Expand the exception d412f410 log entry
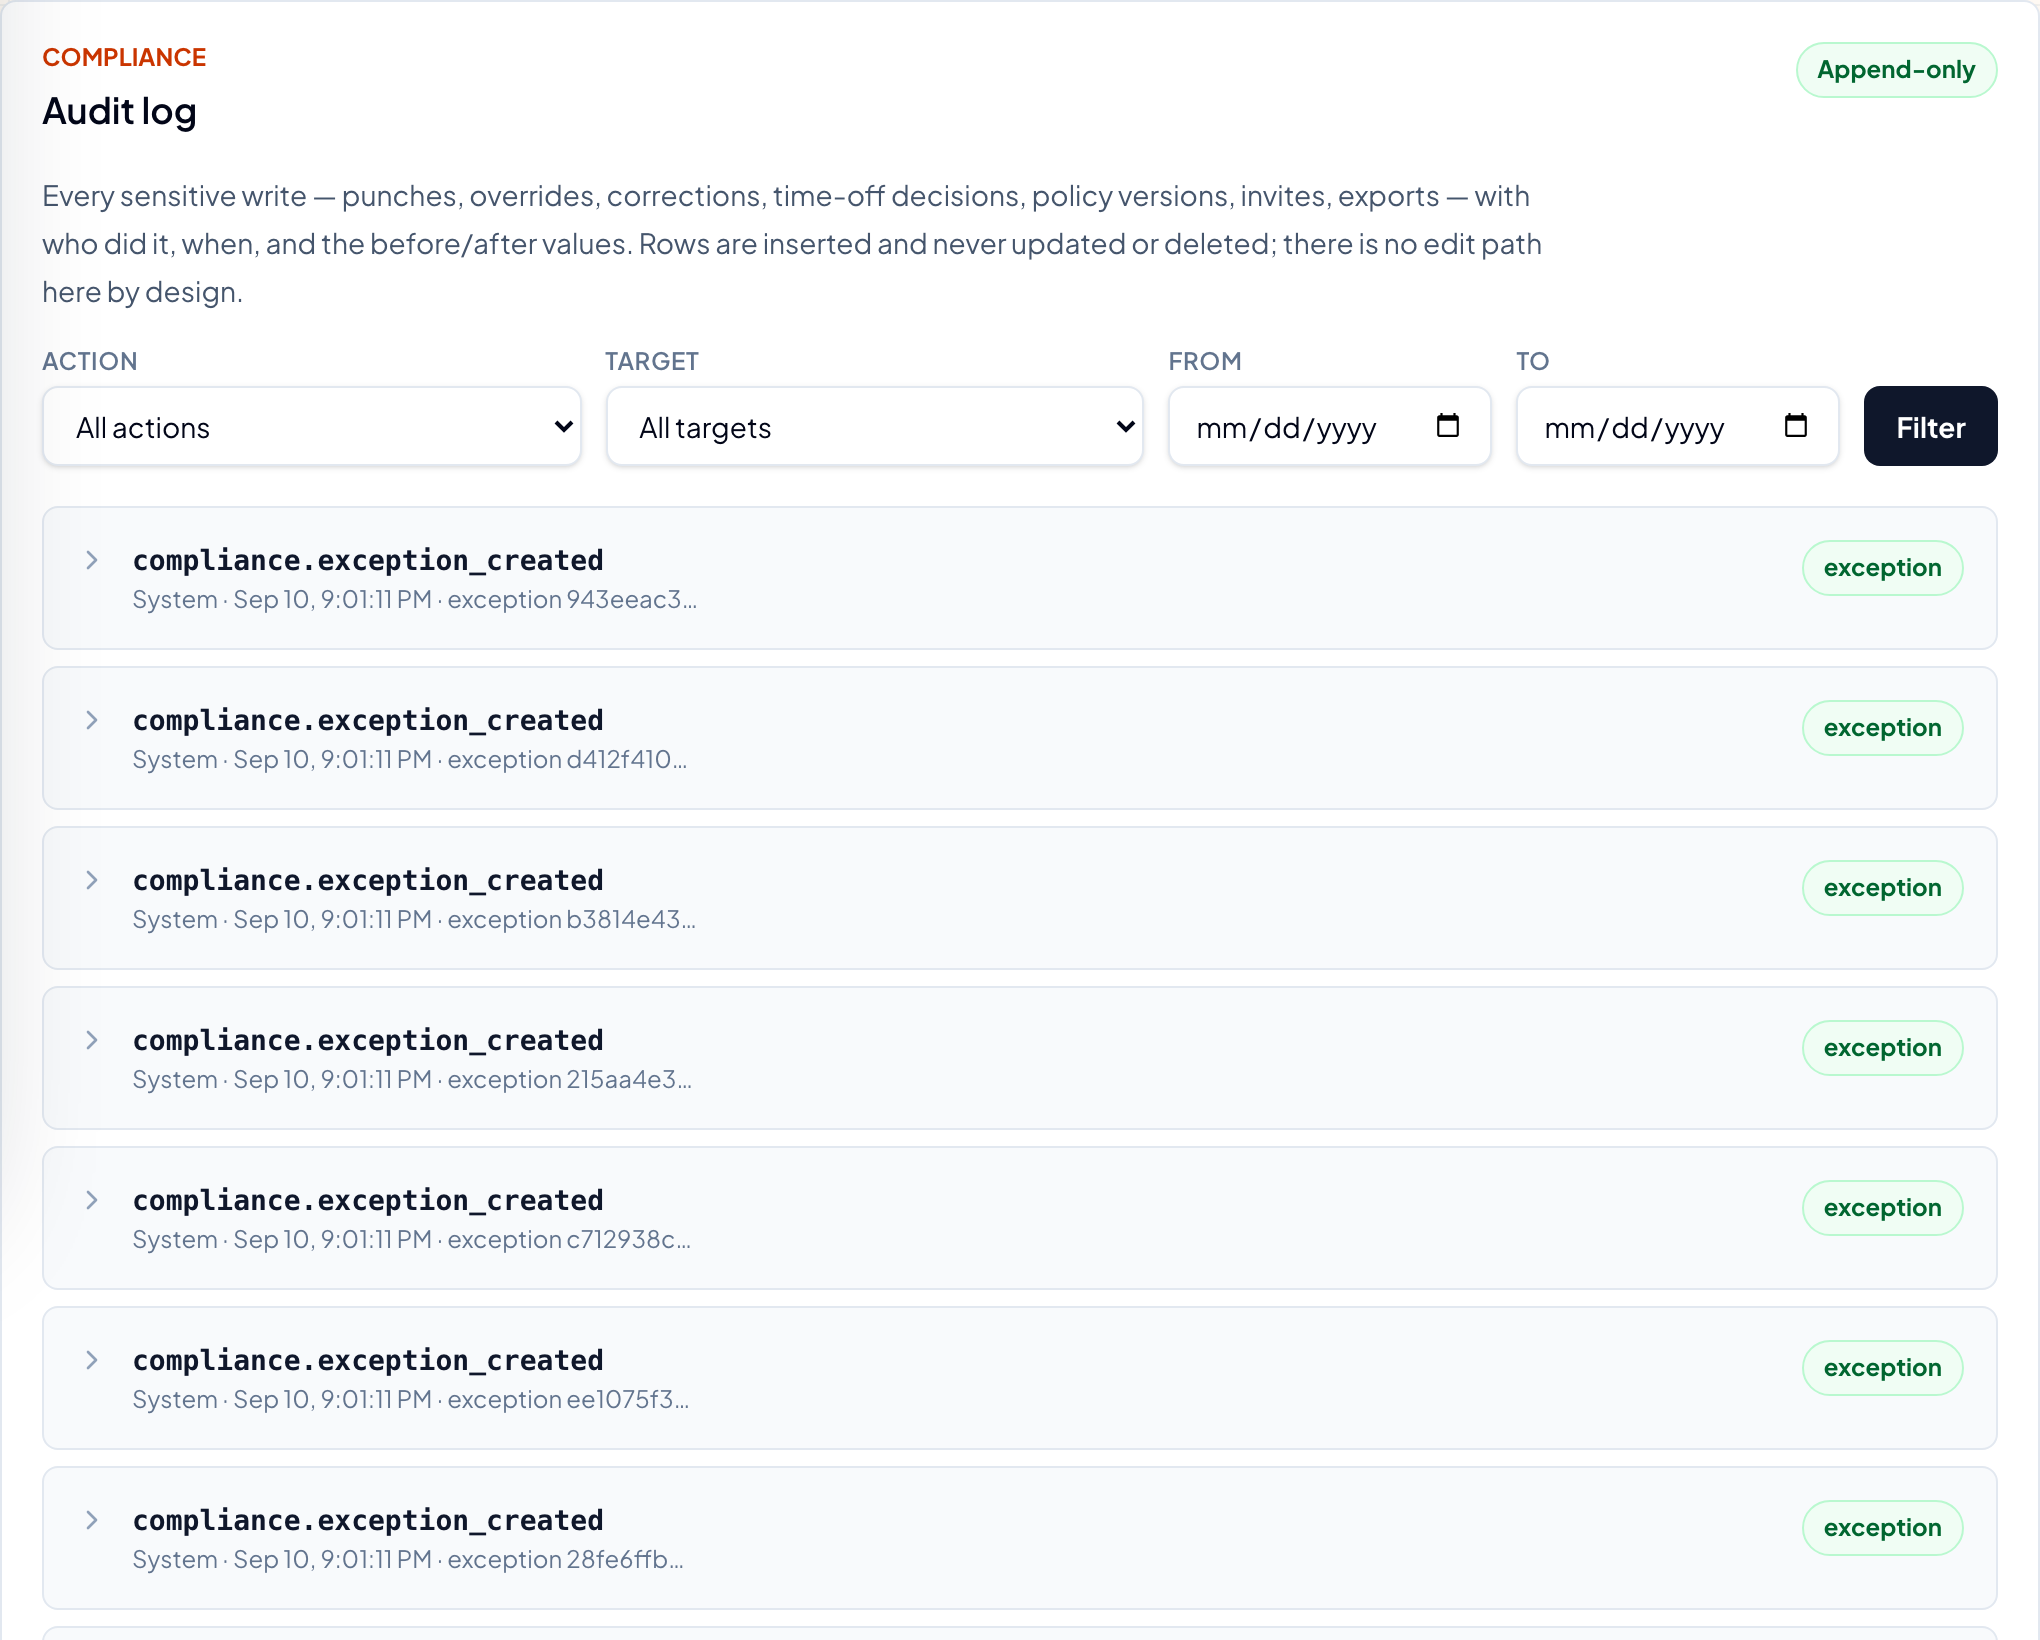2040x1640 pixels. 92,720
